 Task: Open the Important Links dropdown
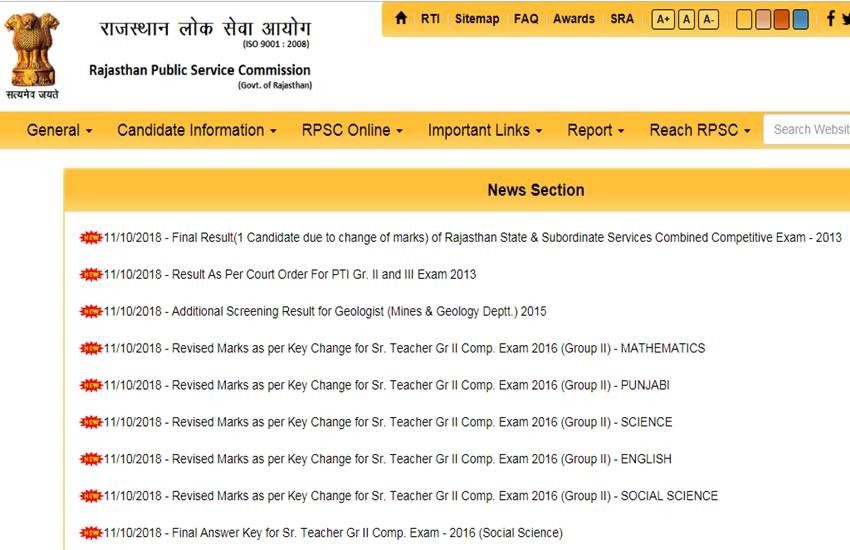pyautogui.click(x=485, y=130)
